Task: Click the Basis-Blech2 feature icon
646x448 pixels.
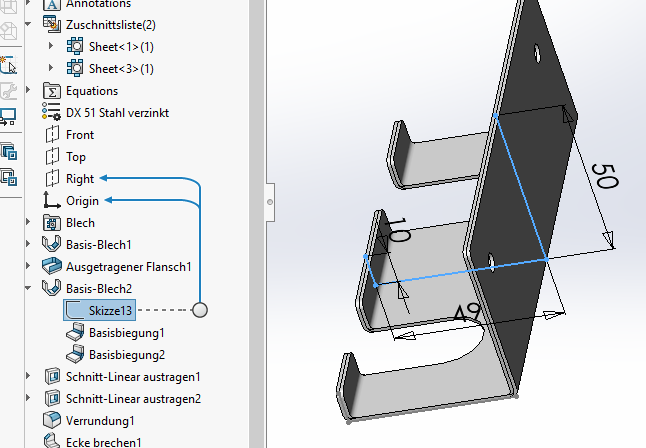Action: tap(52, 288)
